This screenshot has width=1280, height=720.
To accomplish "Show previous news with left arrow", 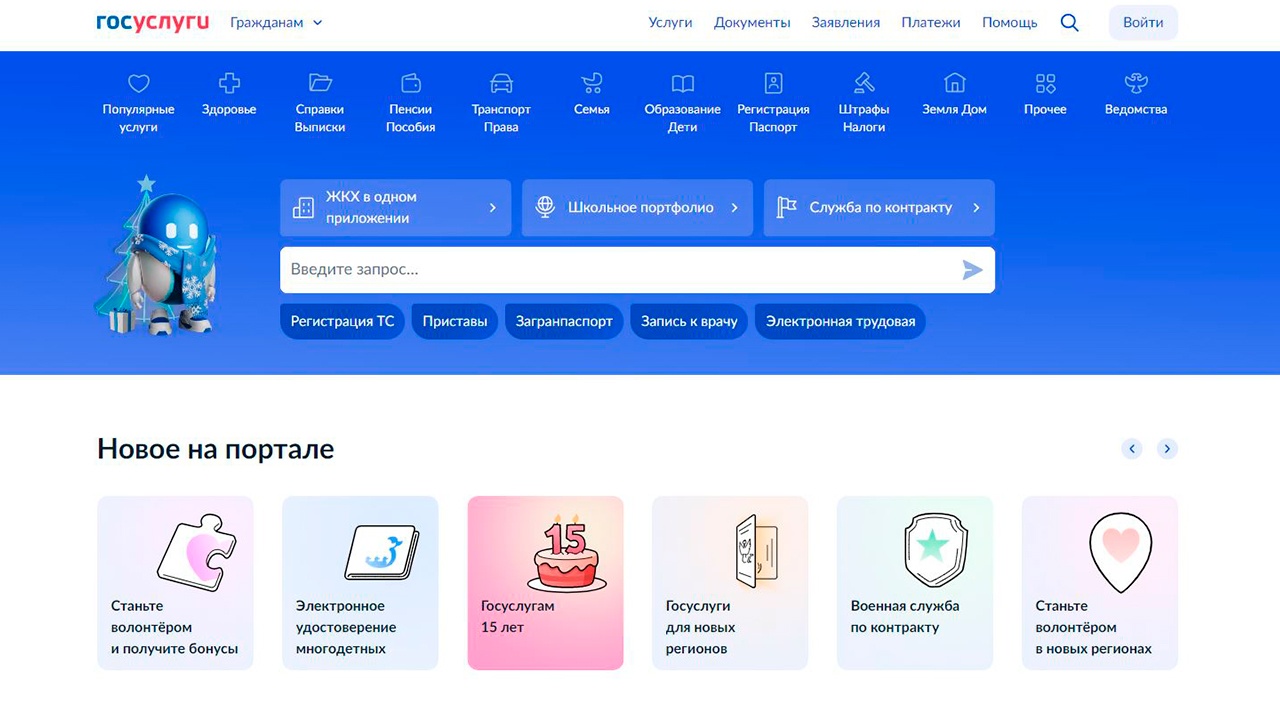I will 1132,449.
